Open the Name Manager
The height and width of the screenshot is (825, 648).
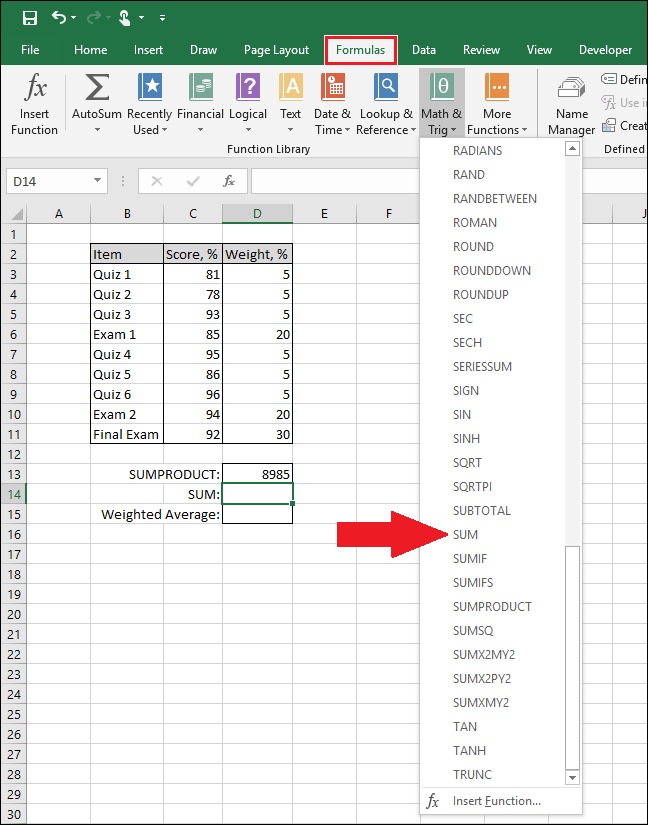pos(572,106)
